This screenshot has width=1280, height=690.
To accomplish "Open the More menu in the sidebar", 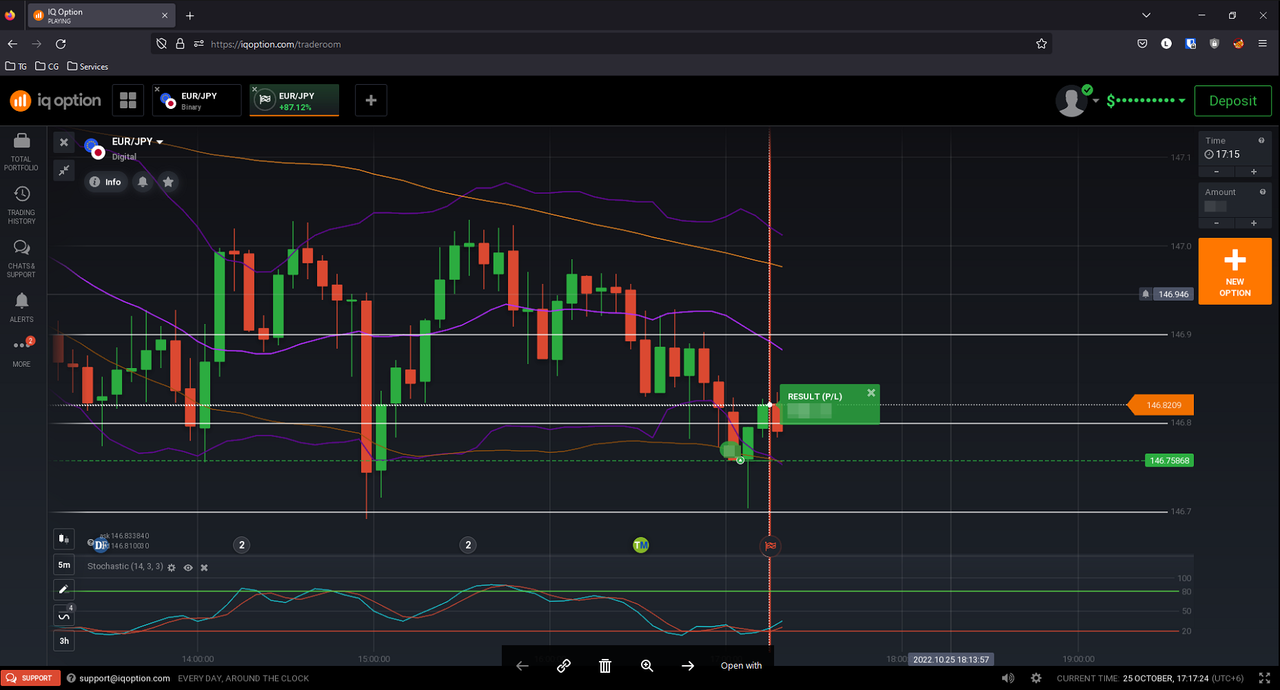I will tap(21, 351).
